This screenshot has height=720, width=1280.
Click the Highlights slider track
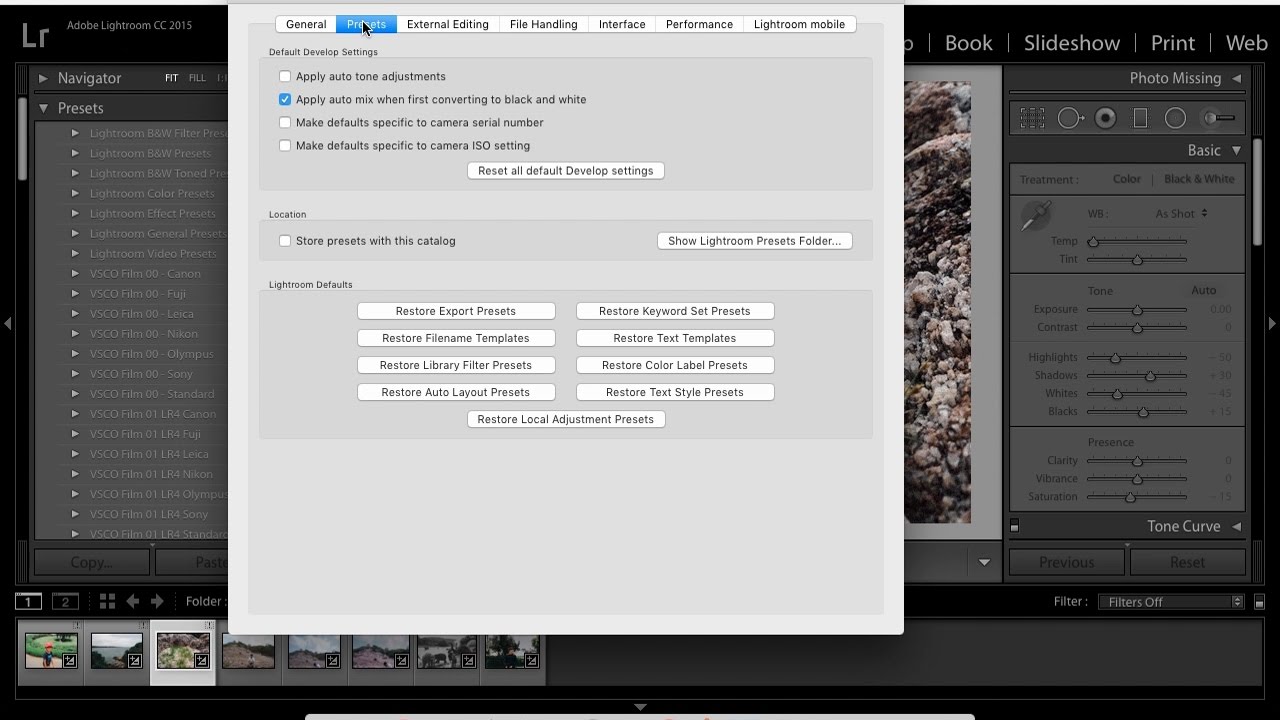coord(1137,358)
